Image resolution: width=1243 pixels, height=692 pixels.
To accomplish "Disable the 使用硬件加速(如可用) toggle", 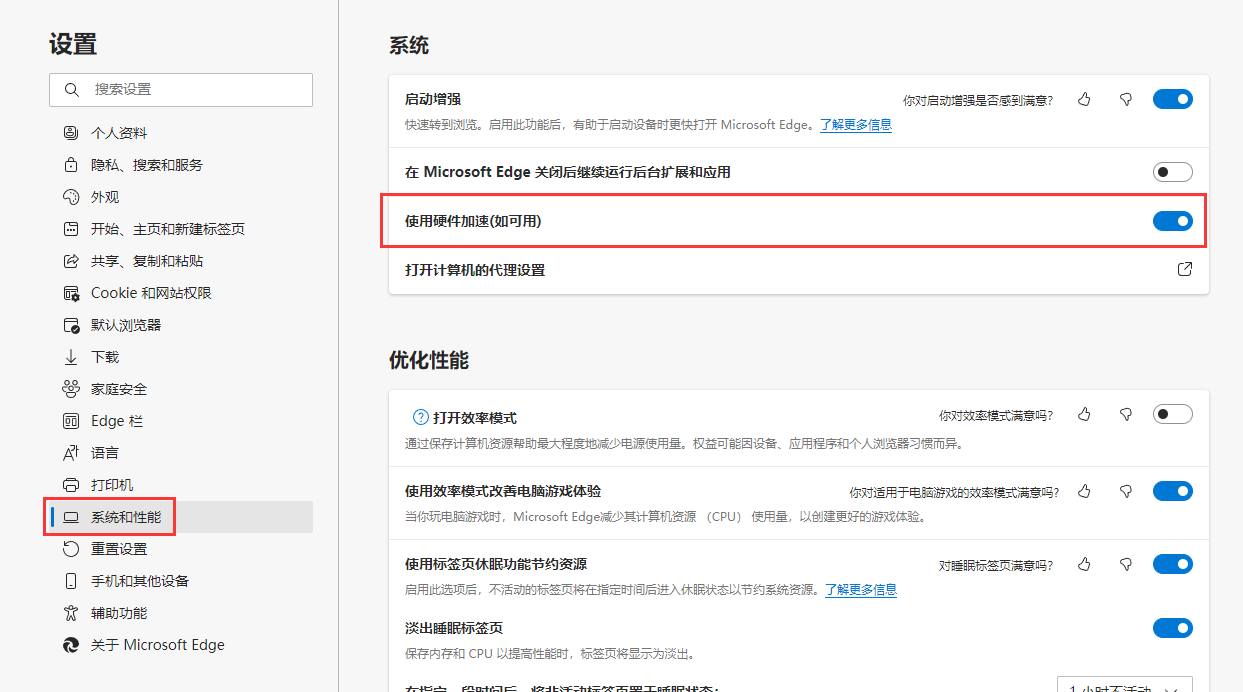I will (x=1173, y=221).
